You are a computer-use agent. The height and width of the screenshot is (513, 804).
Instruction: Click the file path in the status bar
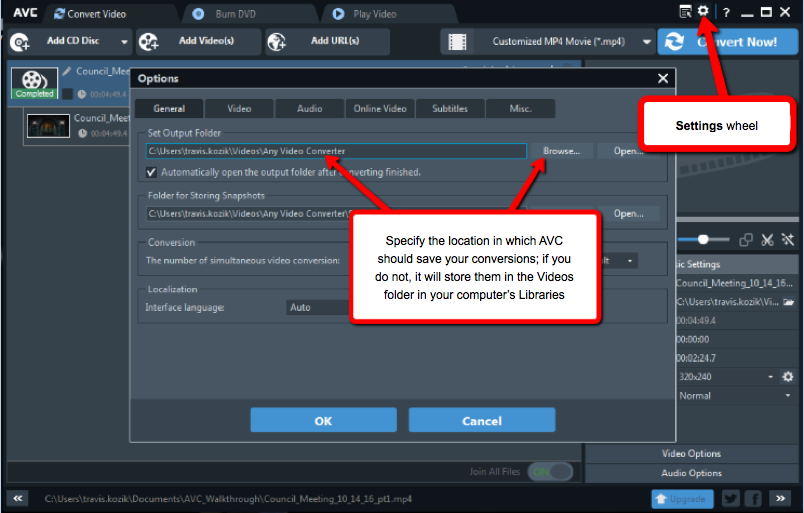pyautogui.click(x=228, y=499)
